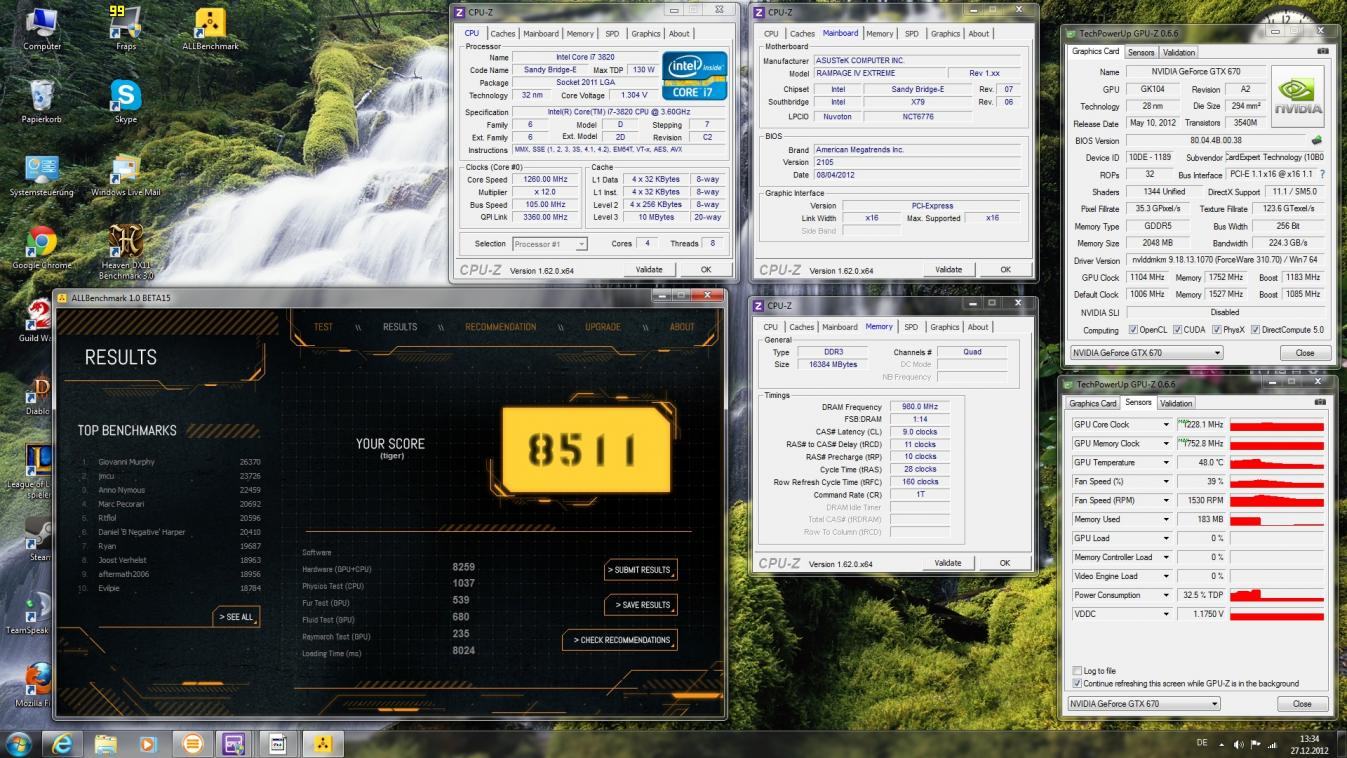Open the Google Chrome desktop shortcut

coord(42,247)
